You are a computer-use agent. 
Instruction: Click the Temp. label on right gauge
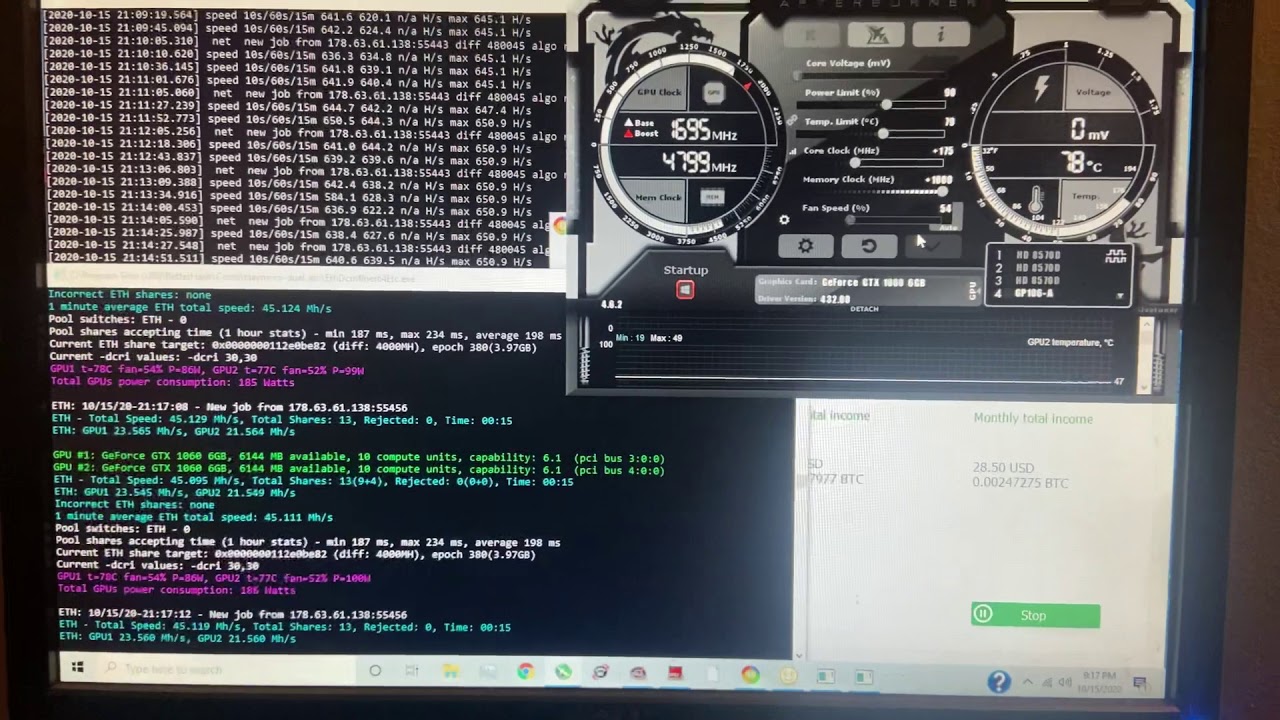pyautogui.click(x=1084, y=196)
